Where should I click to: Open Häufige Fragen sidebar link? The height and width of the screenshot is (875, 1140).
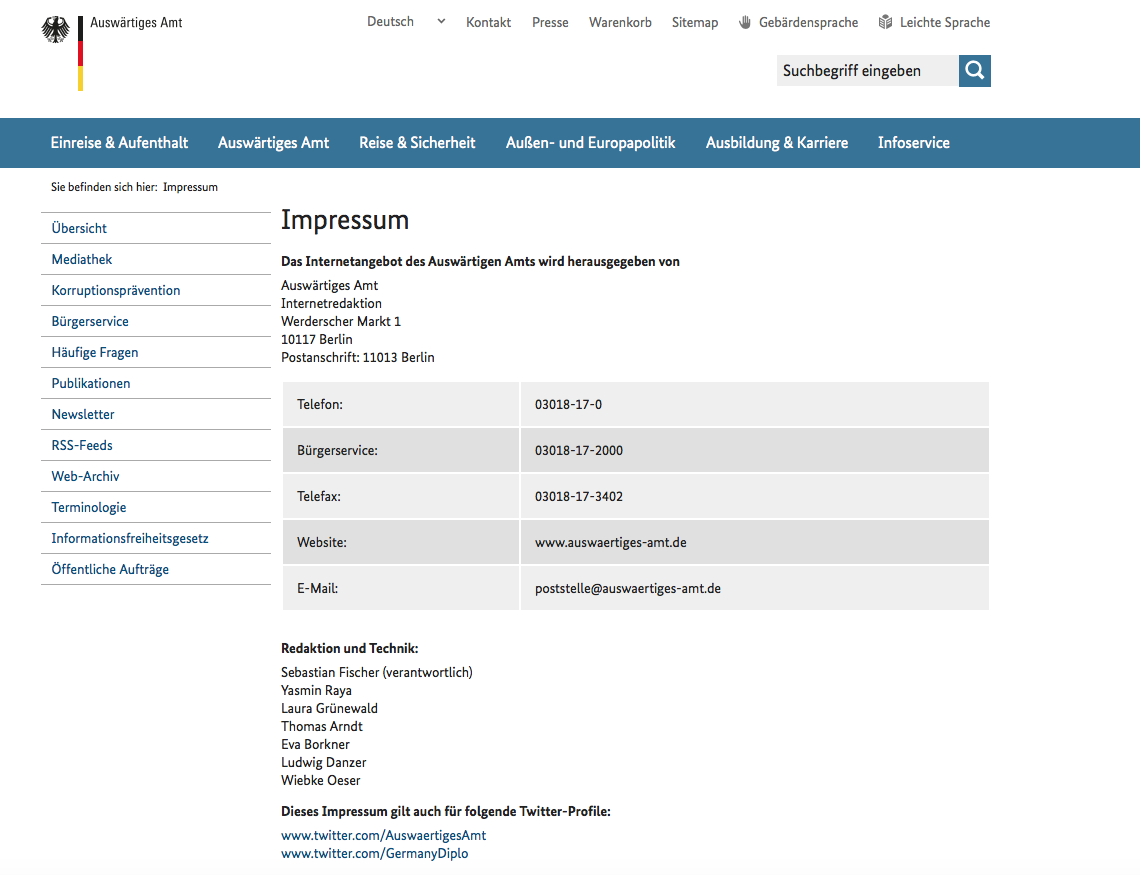156,352
